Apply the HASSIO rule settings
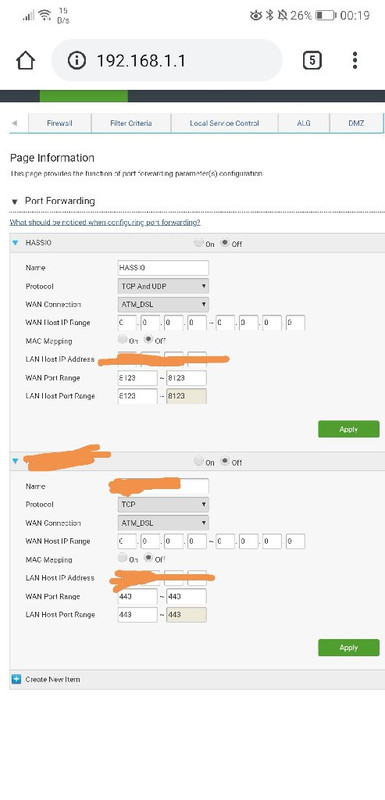This screenshot has width=385, height=800. pyautogui.click(x=349, y=429)
